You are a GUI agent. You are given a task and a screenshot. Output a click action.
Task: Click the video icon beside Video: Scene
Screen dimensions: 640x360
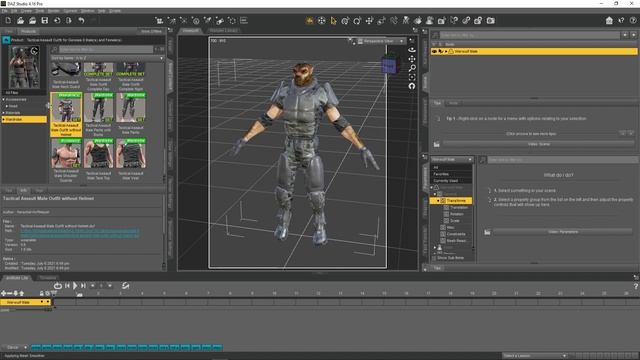tap(436, 144)
